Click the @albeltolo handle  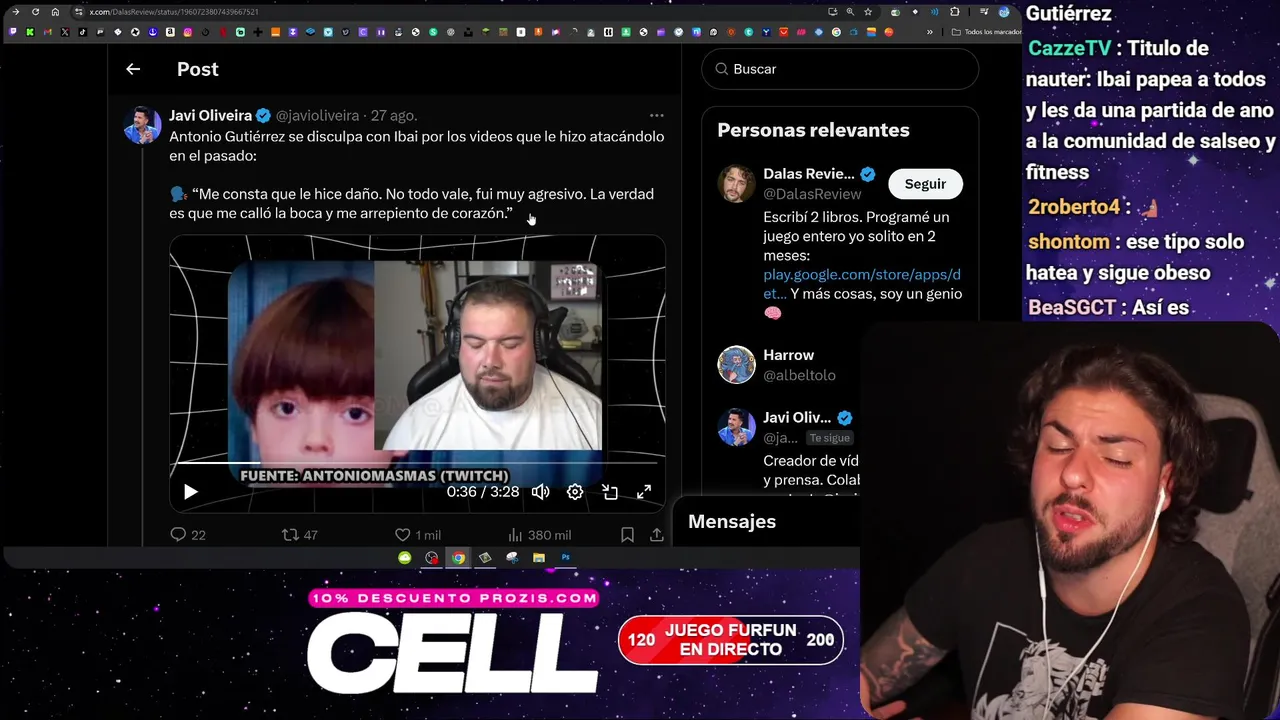[799, 375]
